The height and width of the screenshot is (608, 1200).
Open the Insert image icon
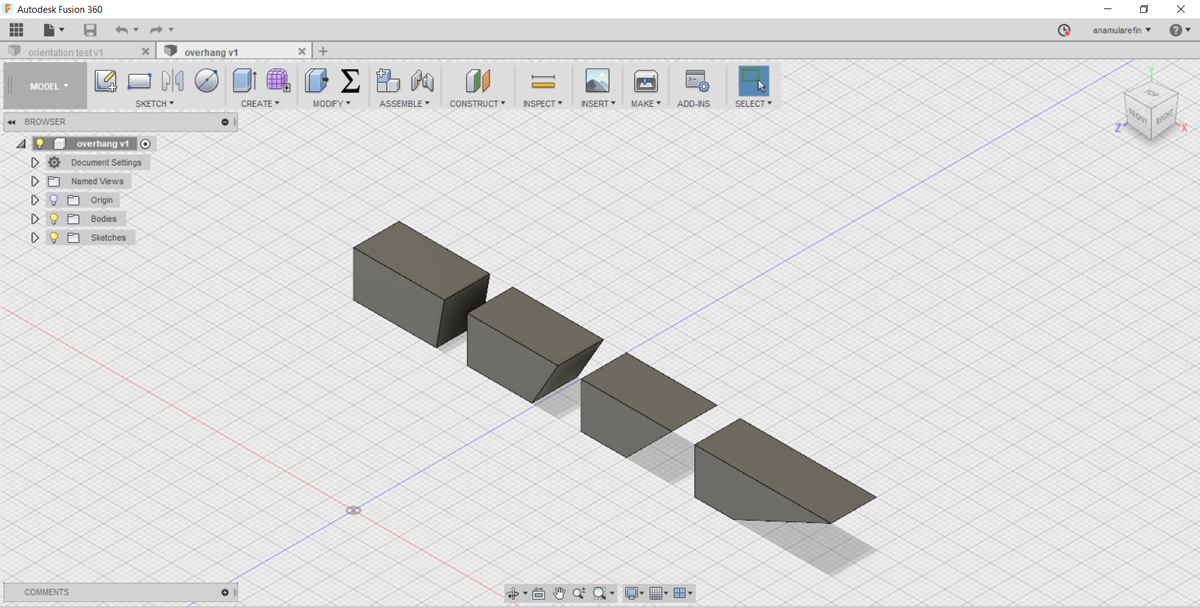pyautogui.click(x=597, y=81)
